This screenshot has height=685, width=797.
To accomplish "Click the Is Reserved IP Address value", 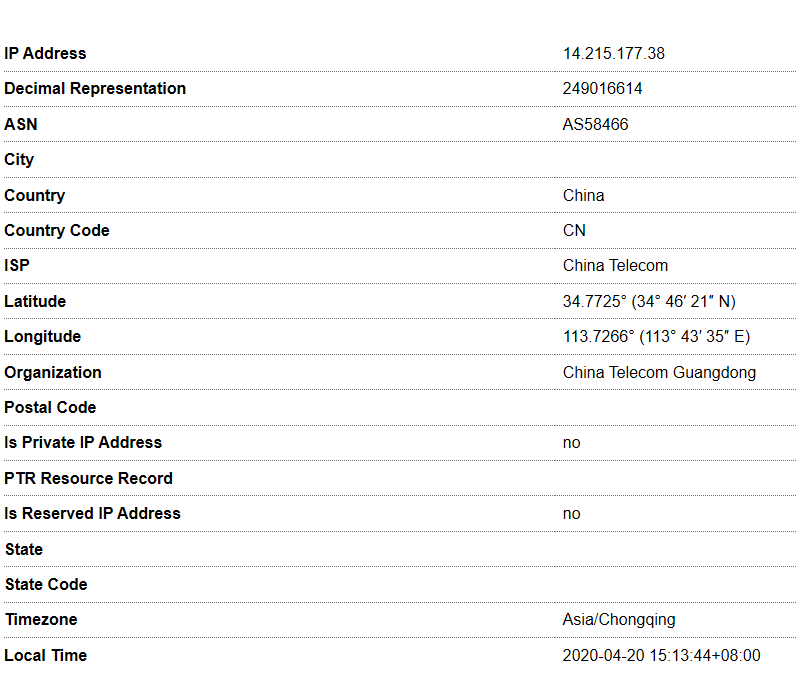I will click(x=571, y=514).
